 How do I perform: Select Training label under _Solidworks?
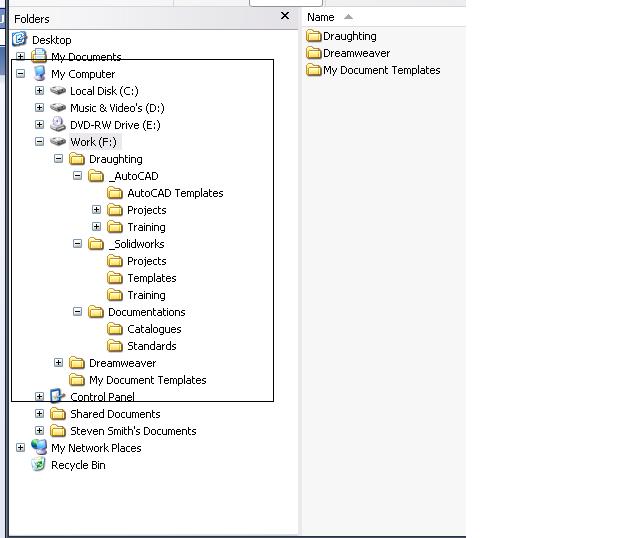point(146,295)
